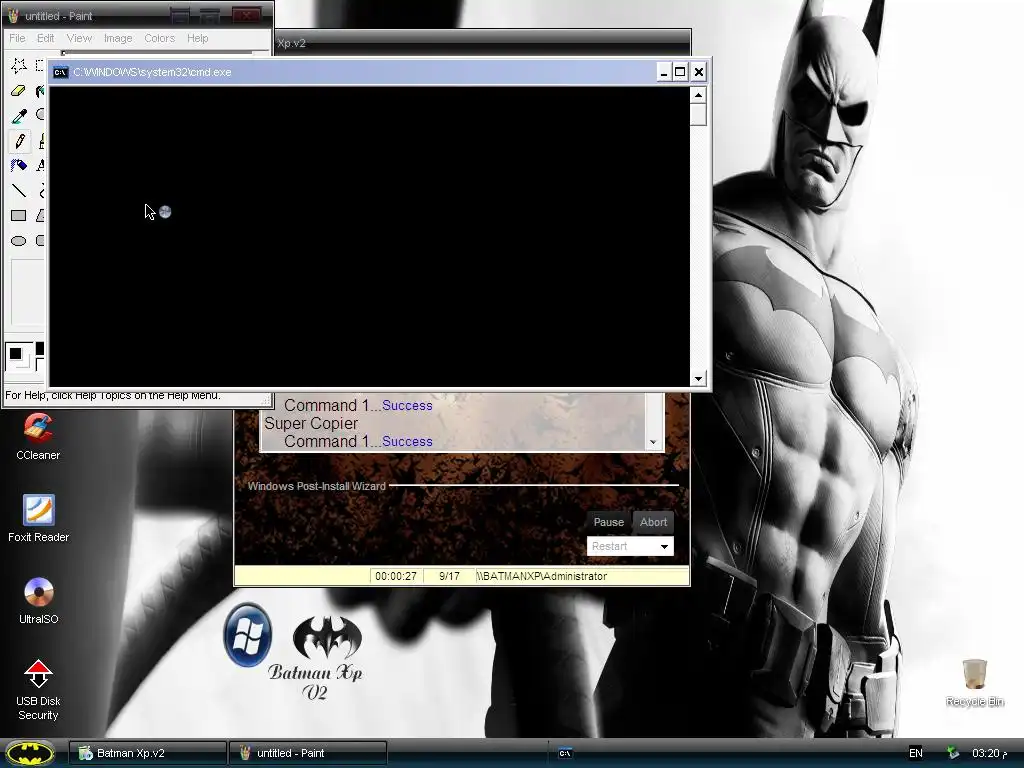Click the Abort button in the Post-Install Wizard
The width and height of the screenshot is (1024, 768).
point(653,522)
